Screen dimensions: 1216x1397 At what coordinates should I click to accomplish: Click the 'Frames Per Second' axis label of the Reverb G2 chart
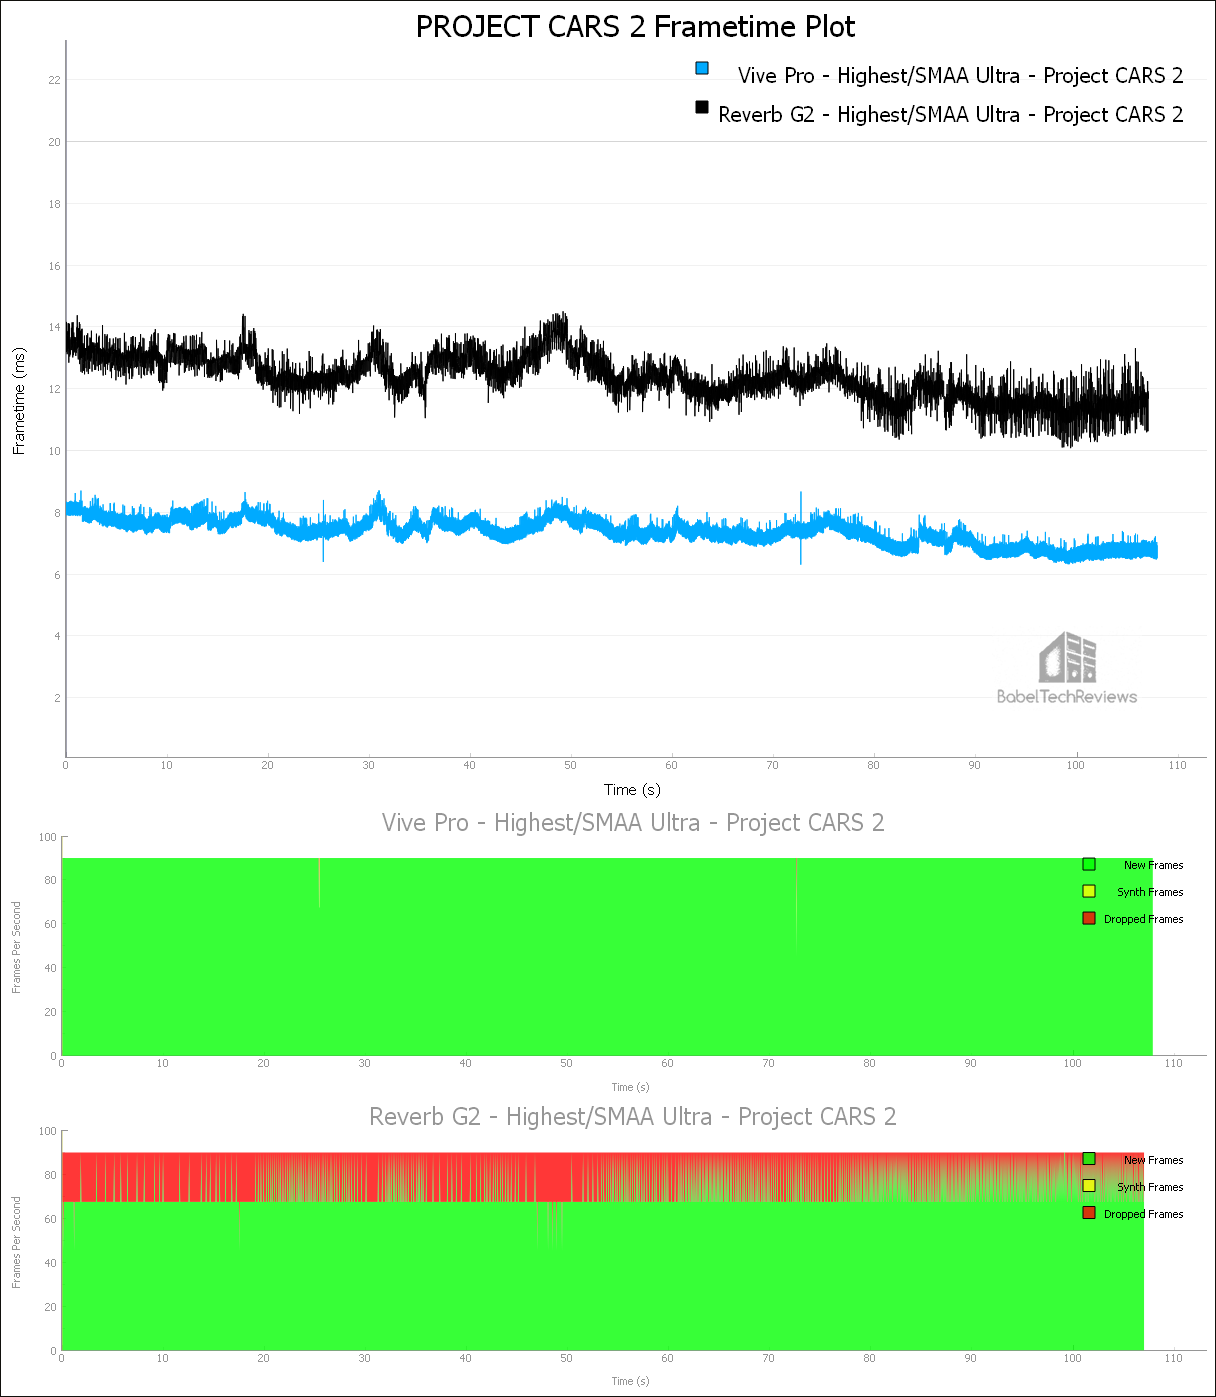point(16,1242)
